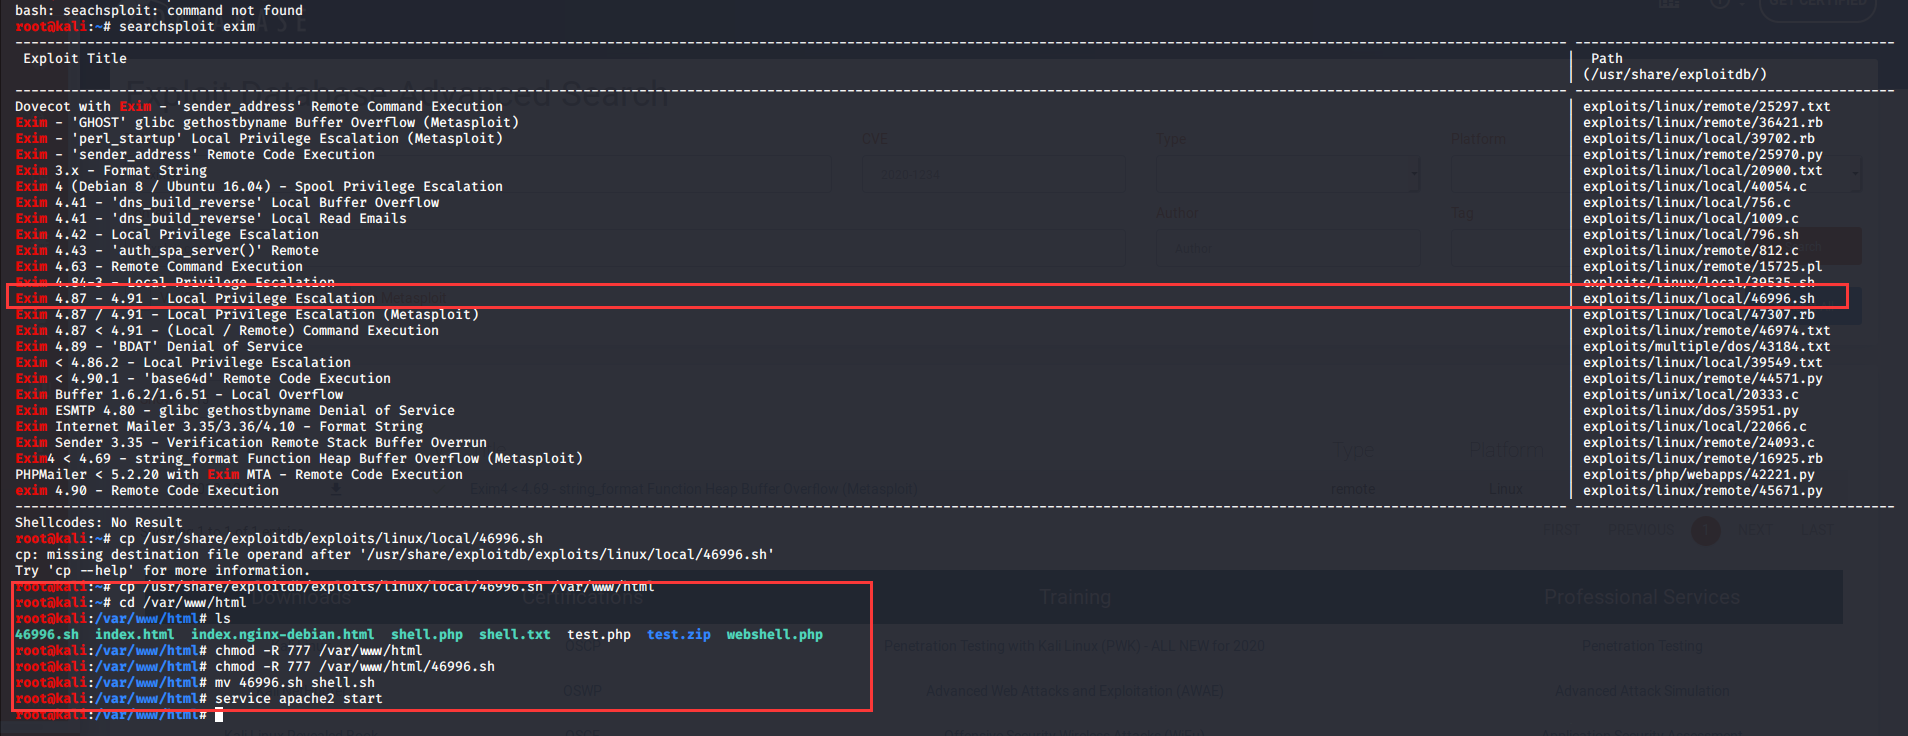This screenshot has width=1908, height=736.
Task: Click path 'exploits/multiple/dos/43184.txt'
Action: [1706, 347]
